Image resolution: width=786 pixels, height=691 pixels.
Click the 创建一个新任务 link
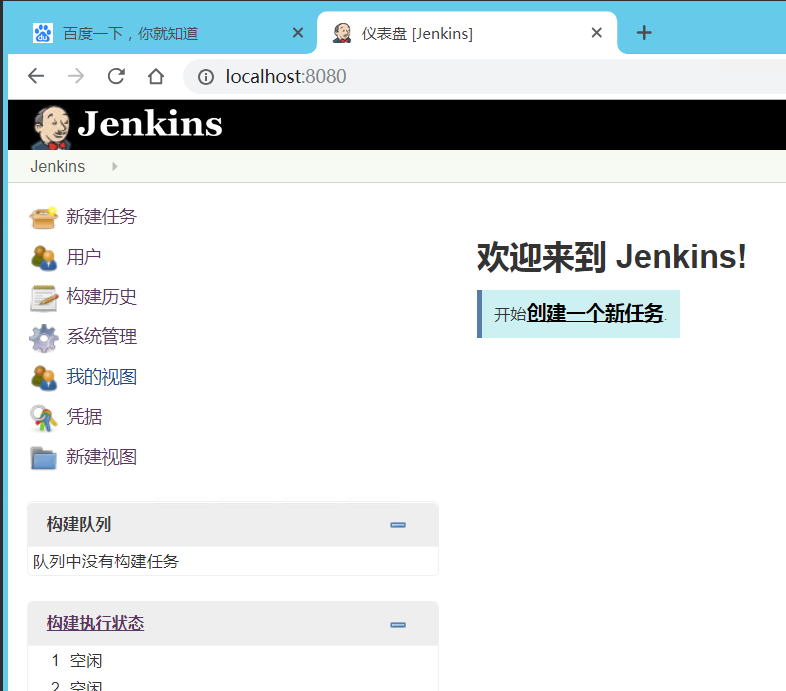595,313
